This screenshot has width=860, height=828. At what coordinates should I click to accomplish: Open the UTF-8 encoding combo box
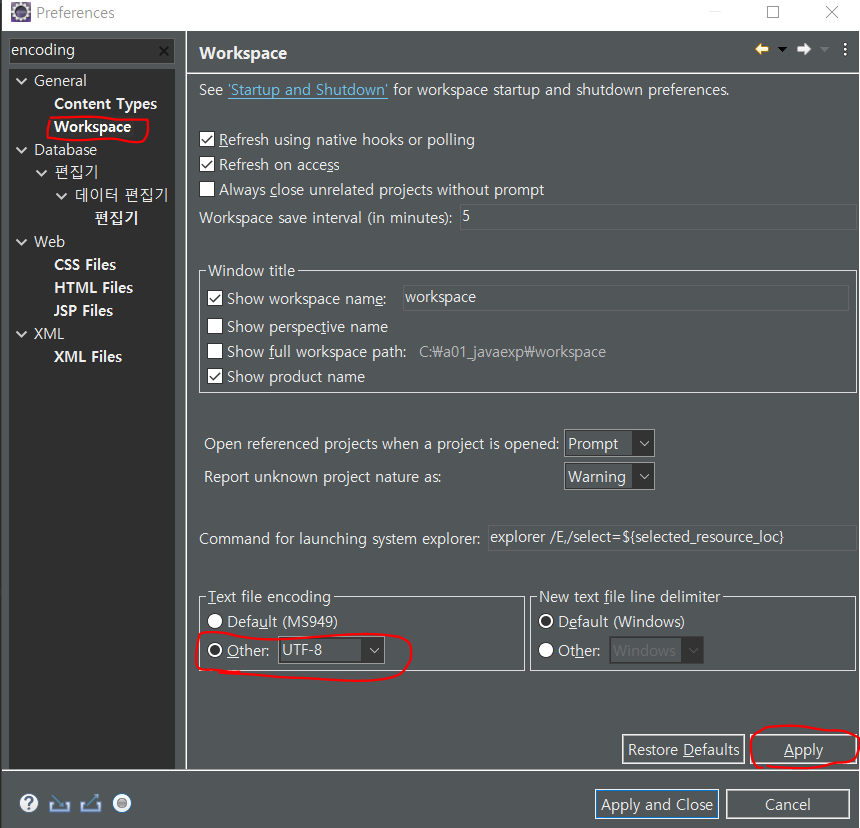331,650
